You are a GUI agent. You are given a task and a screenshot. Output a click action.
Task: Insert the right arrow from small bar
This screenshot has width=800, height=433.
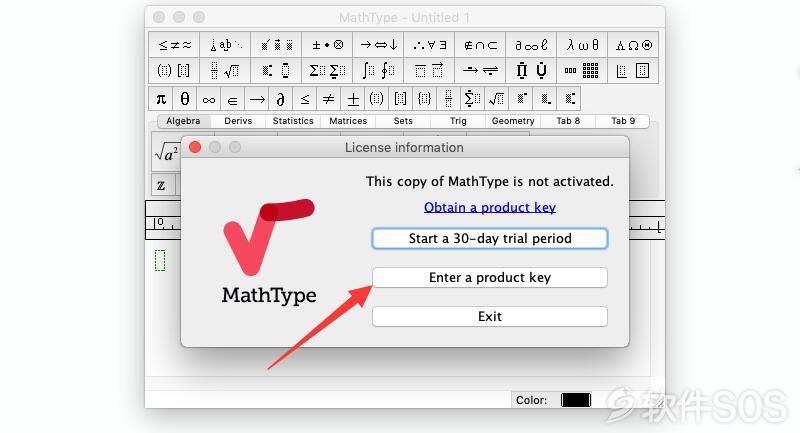click(257, 99)
